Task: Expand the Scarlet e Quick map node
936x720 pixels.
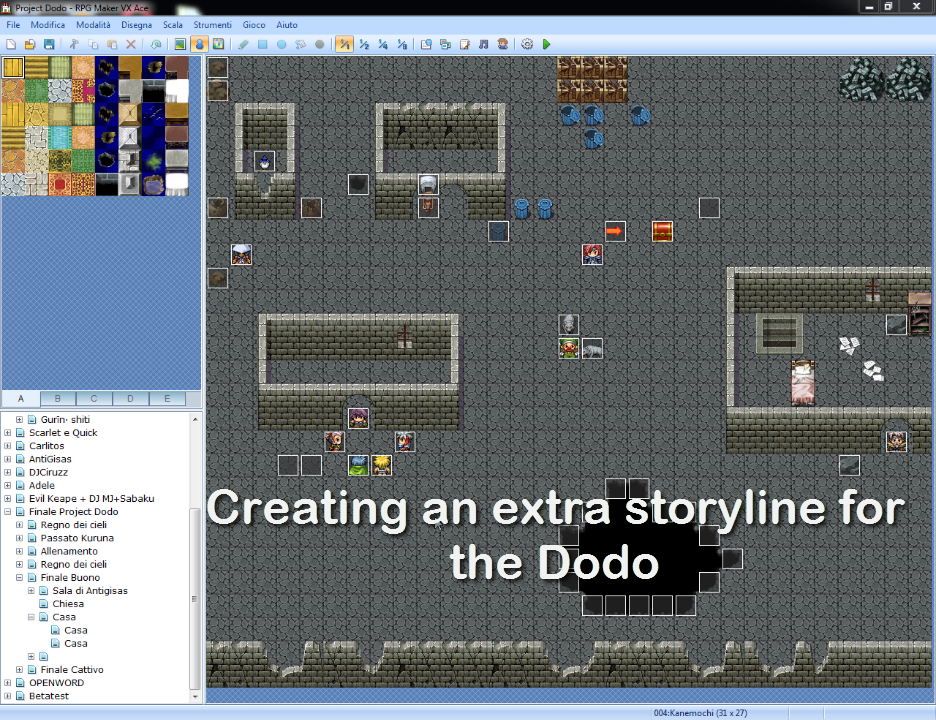Action: tap(8, 433)
